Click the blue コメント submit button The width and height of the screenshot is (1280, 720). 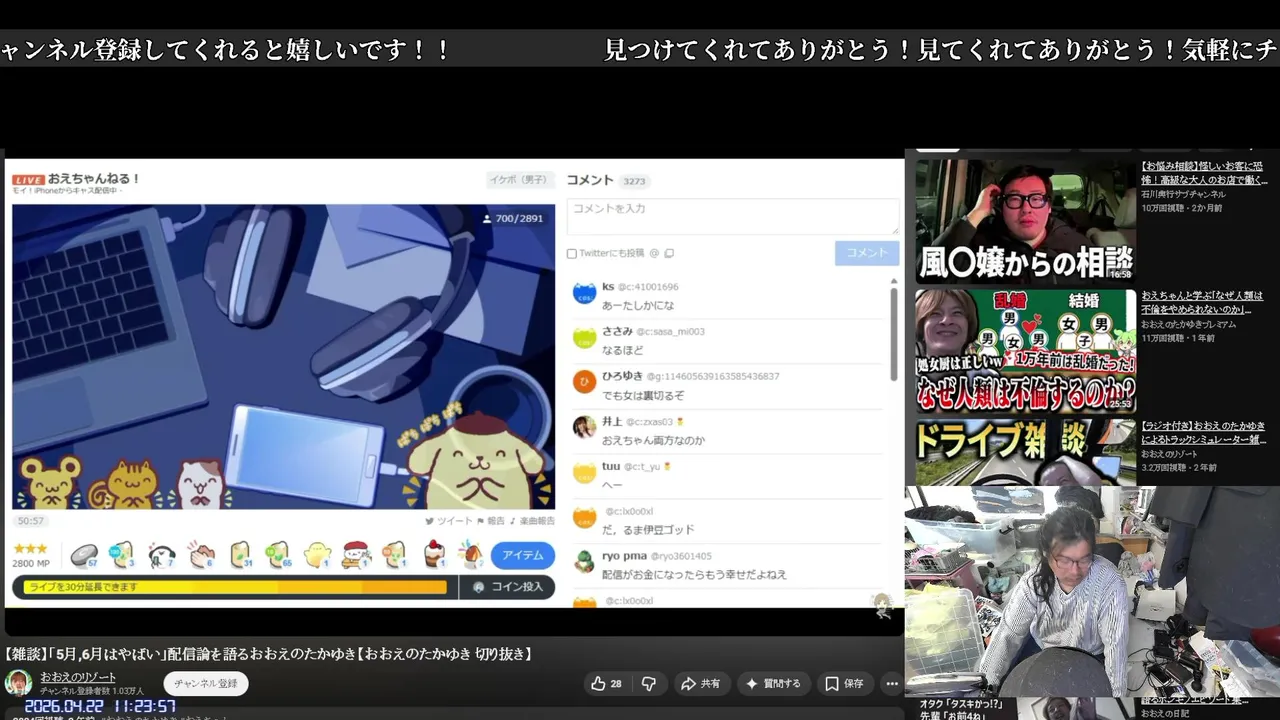click(867, 253)
